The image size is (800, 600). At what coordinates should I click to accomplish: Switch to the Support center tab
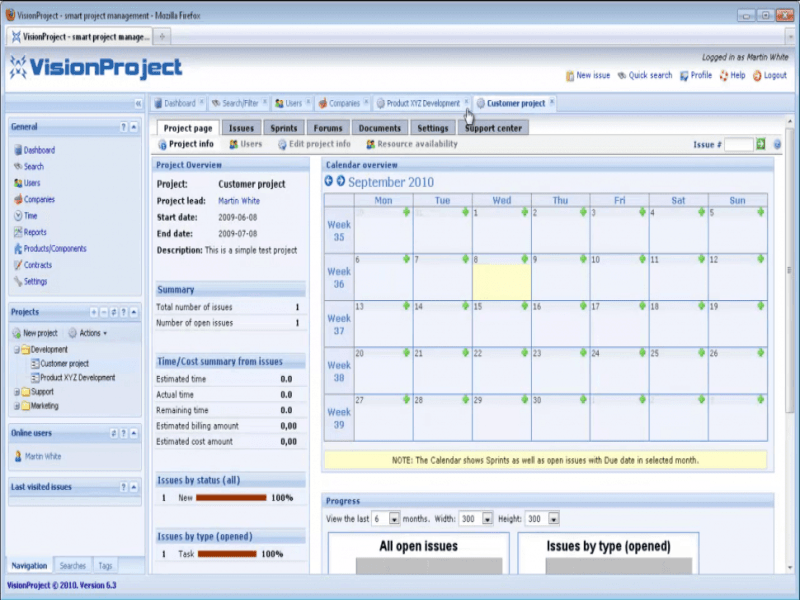(493, 128)
